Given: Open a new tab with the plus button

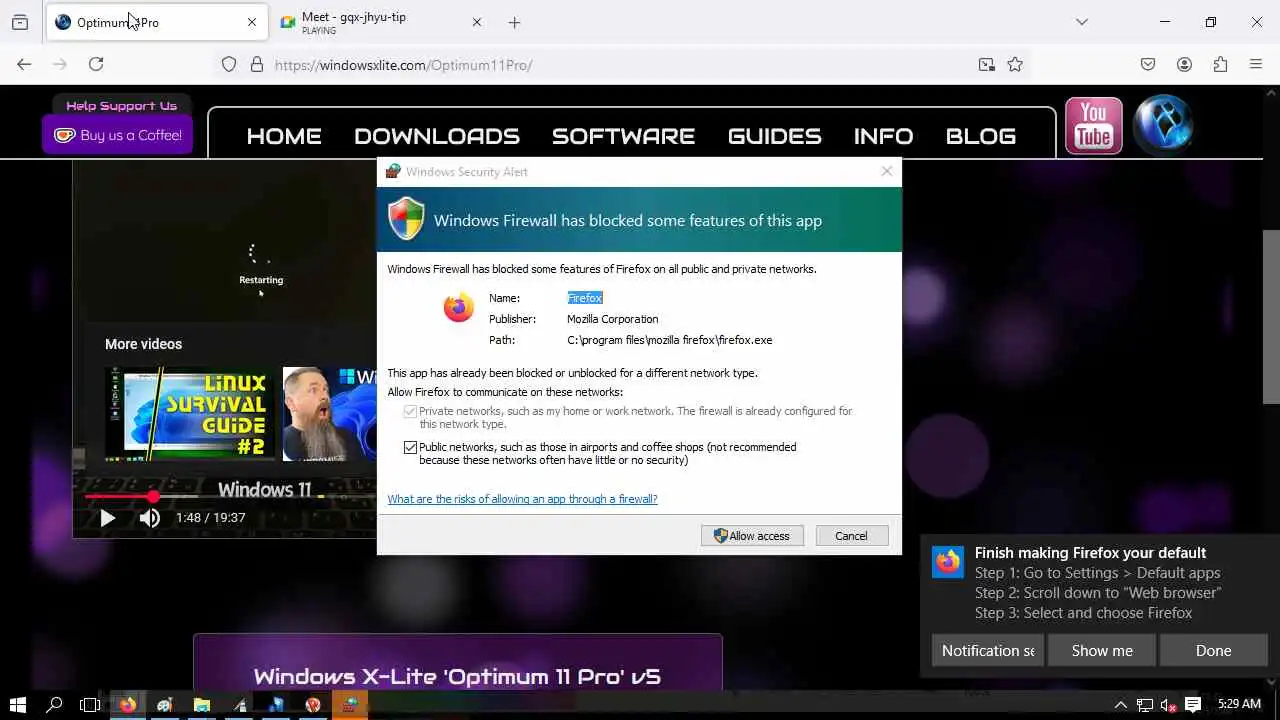Looking at the screenshot, I should [x=514, y=22].
